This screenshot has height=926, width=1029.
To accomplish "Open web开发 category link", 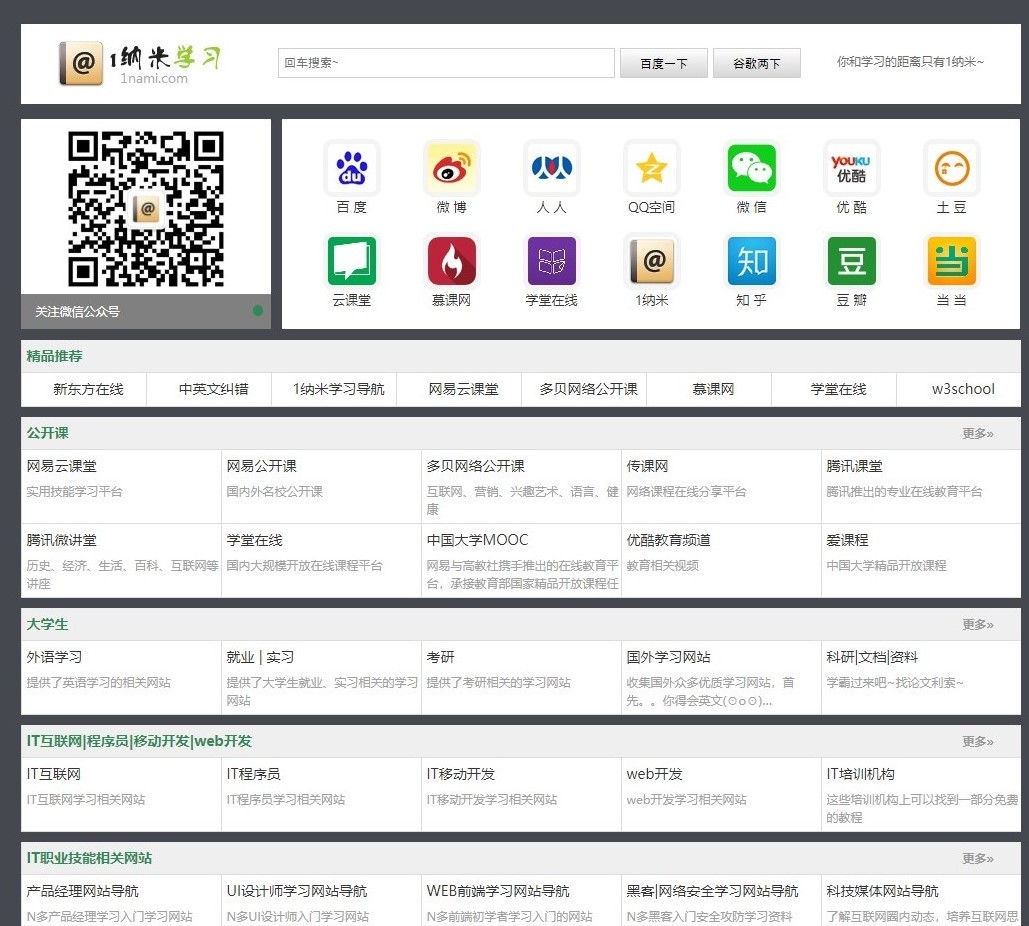I will pyautogui.click(x=654, y=774).
